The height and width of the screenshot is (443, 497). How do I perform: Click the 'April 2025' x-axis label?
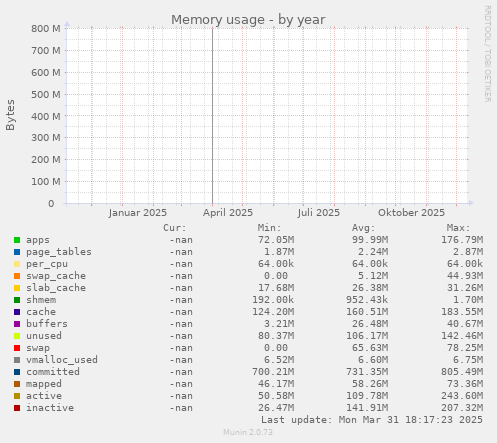tap(228, 213)
